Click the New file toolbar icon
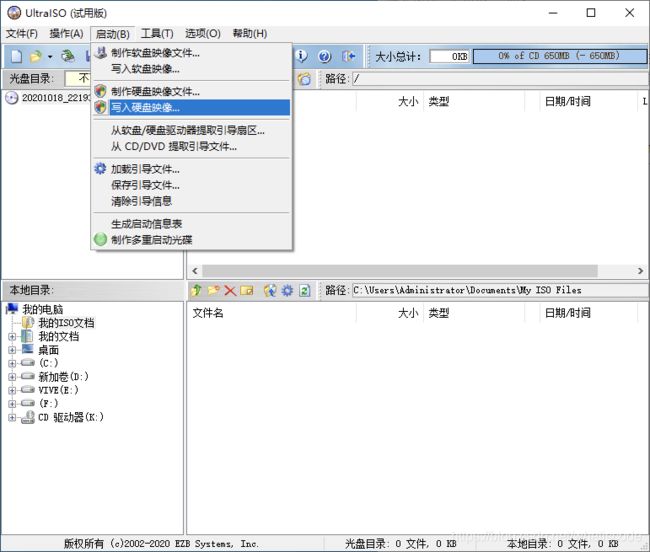650x552 pixels. pos(16,56)
